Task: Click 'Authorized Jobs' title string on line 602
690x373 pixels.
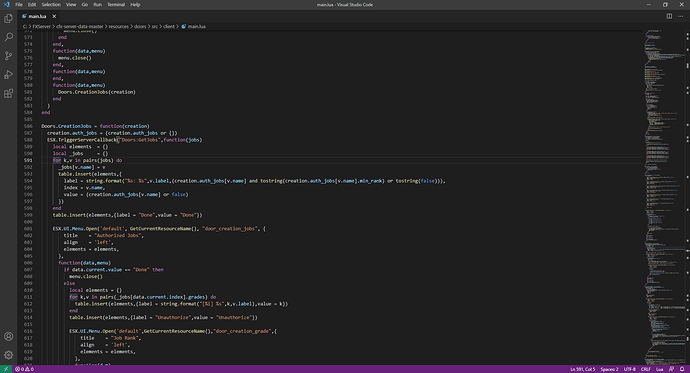Action: coord(118,235)
